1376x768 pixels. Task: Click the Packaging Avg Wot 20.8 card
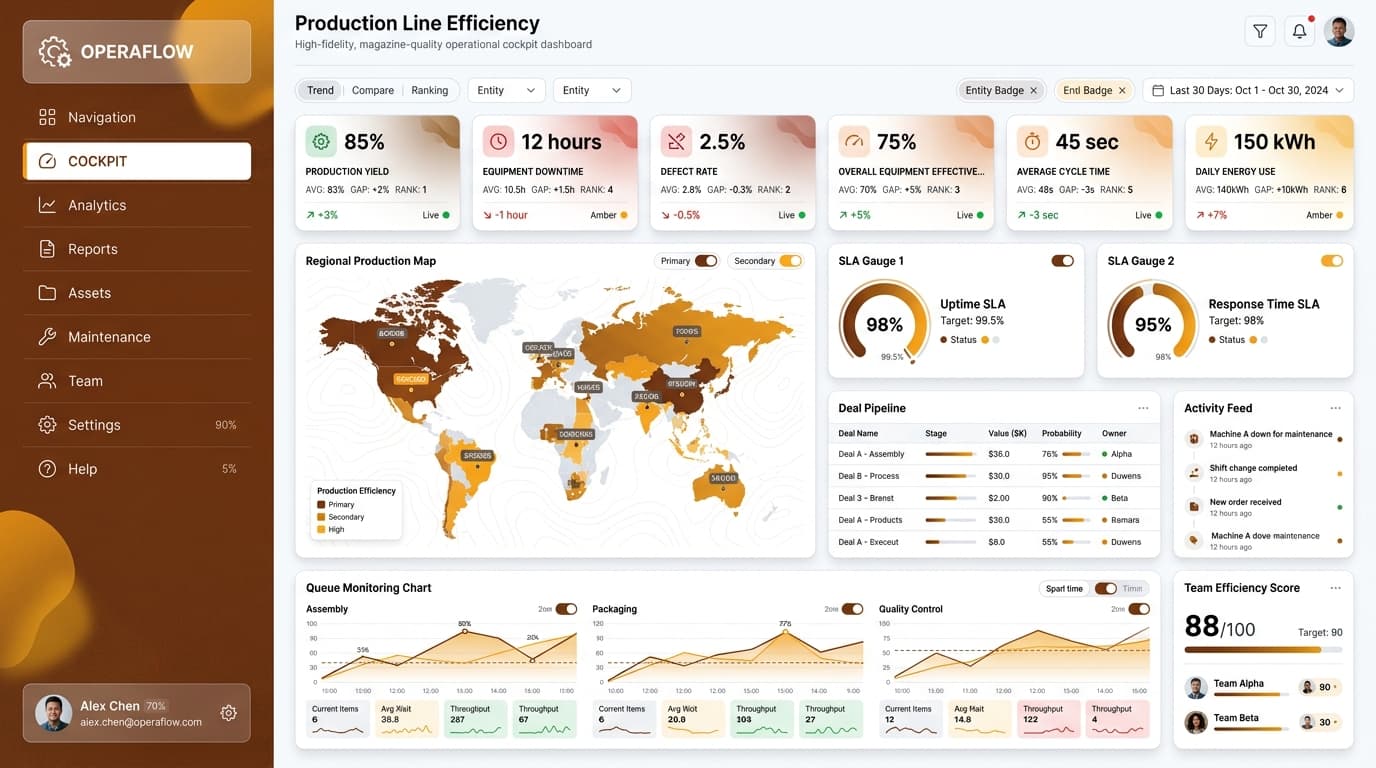[x=693, y=719]
